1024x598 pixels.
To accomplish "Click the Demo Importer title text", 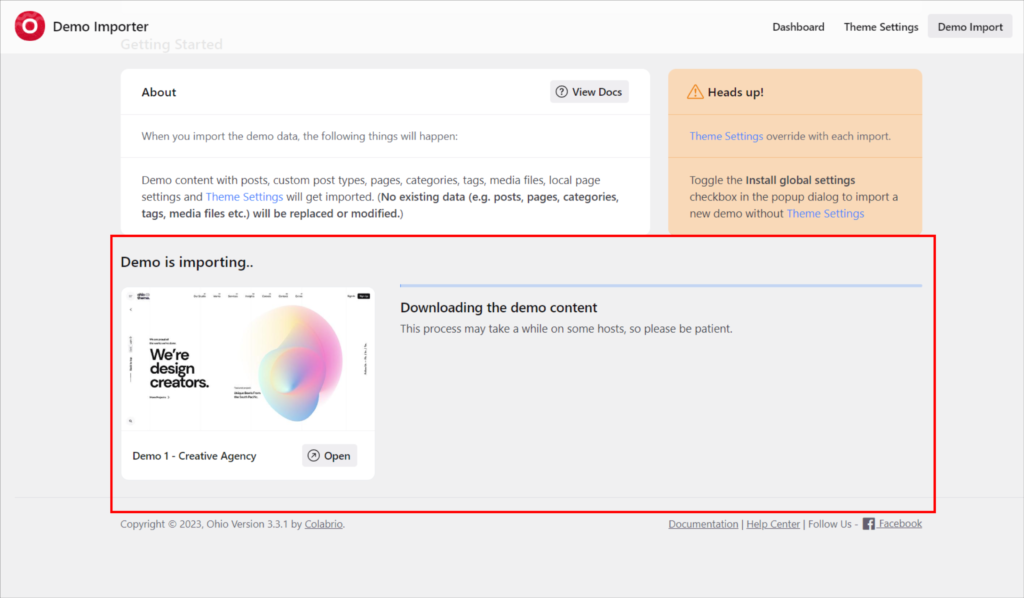I will (100, 27).
